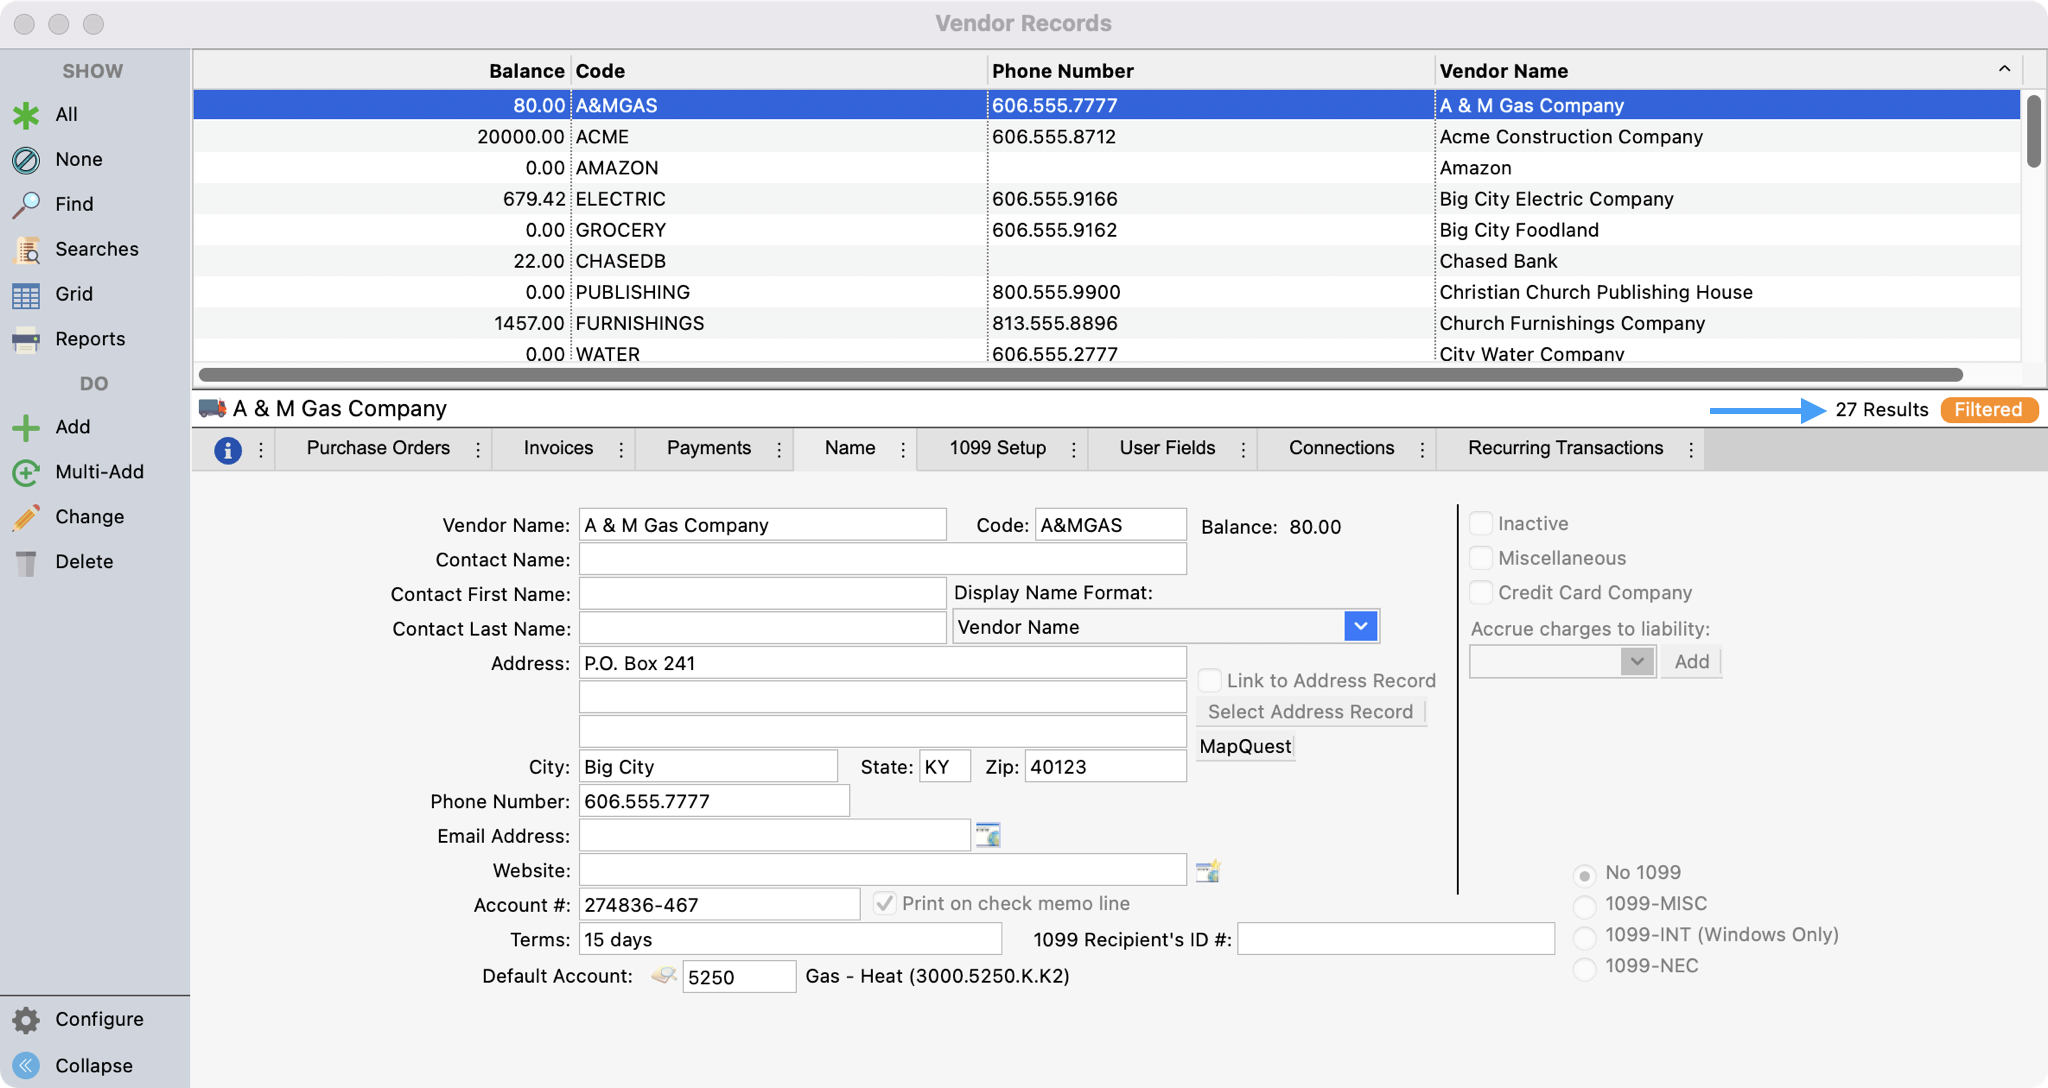The image size is (2048, 1088).
Task: Click the magnifying glass Find icon
Action: (26, 204)
